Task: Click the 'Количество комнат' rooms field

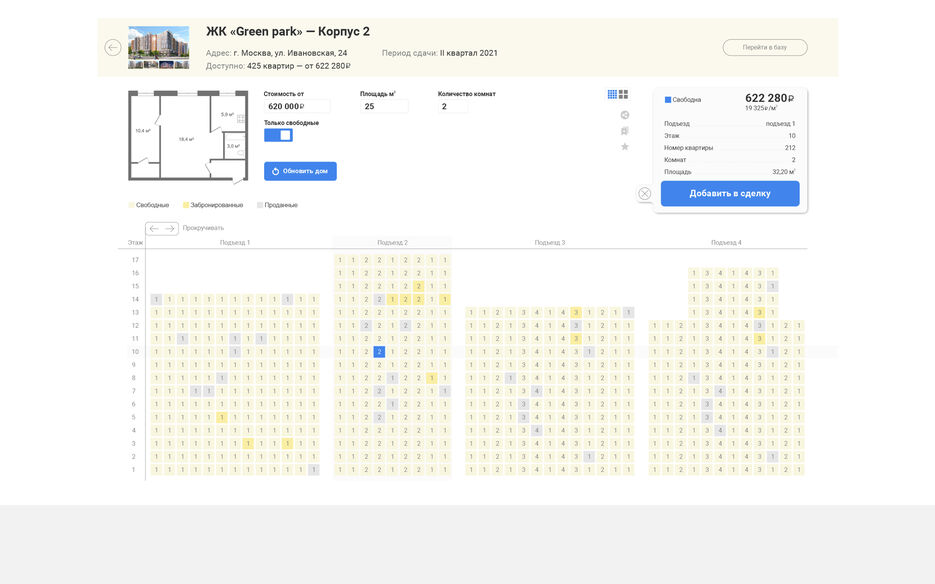Action: click(x=453, y=106)
